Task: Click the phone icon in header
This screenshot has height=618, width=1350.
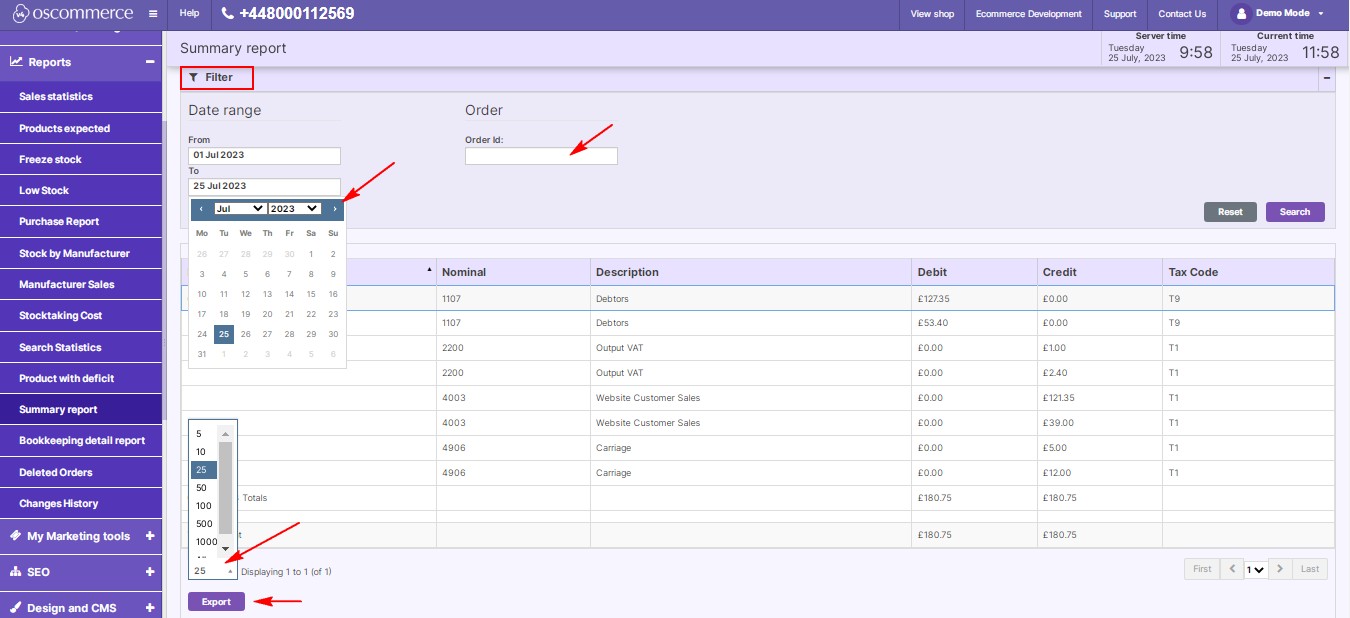Action: pyautogui.click(x=227, y=14)
